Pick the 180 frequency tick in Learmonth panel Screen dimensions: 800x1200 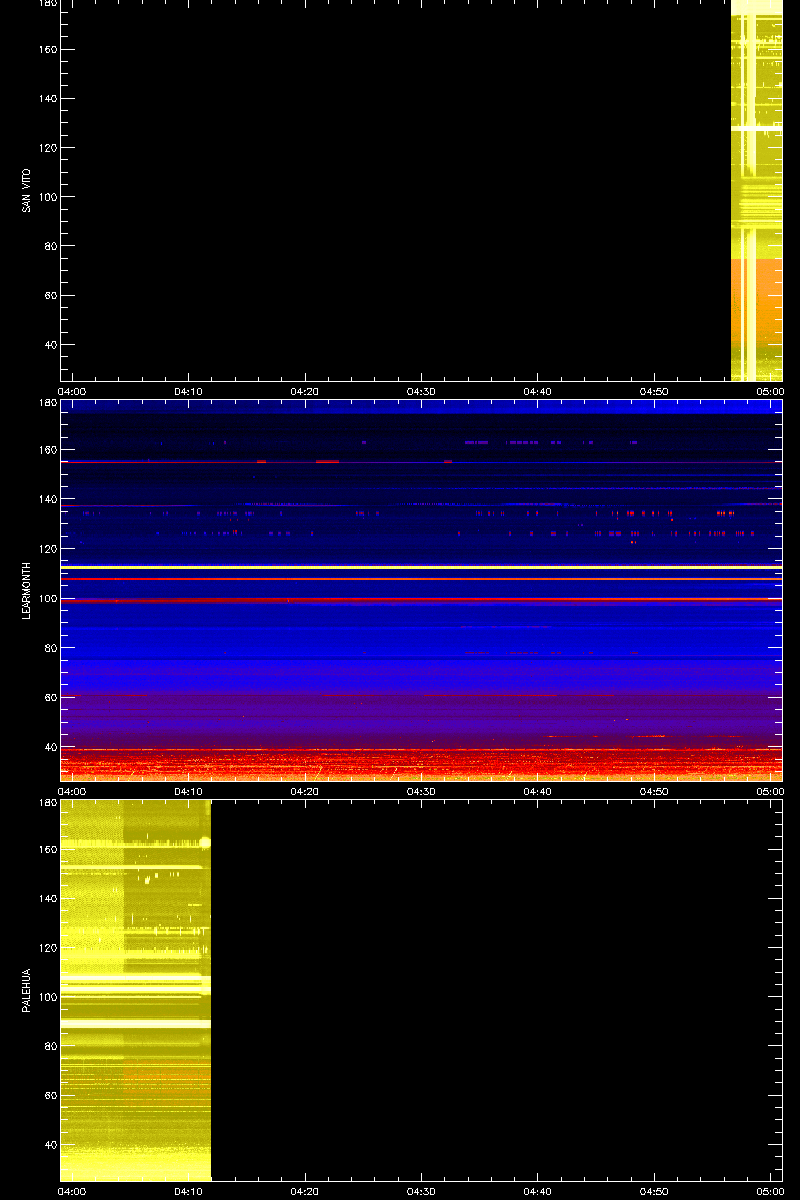click(x=47, y=403)
